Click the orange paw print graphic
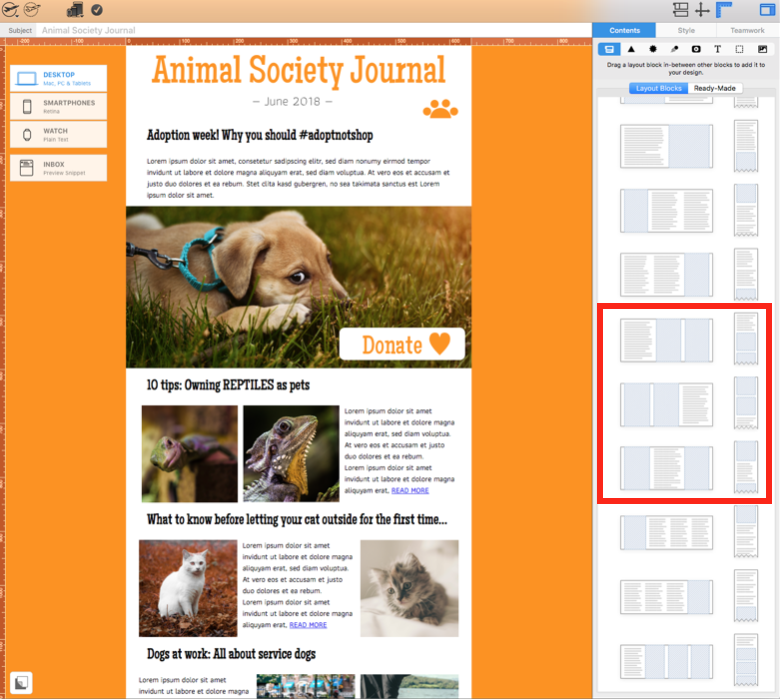 tap(440, 109)
